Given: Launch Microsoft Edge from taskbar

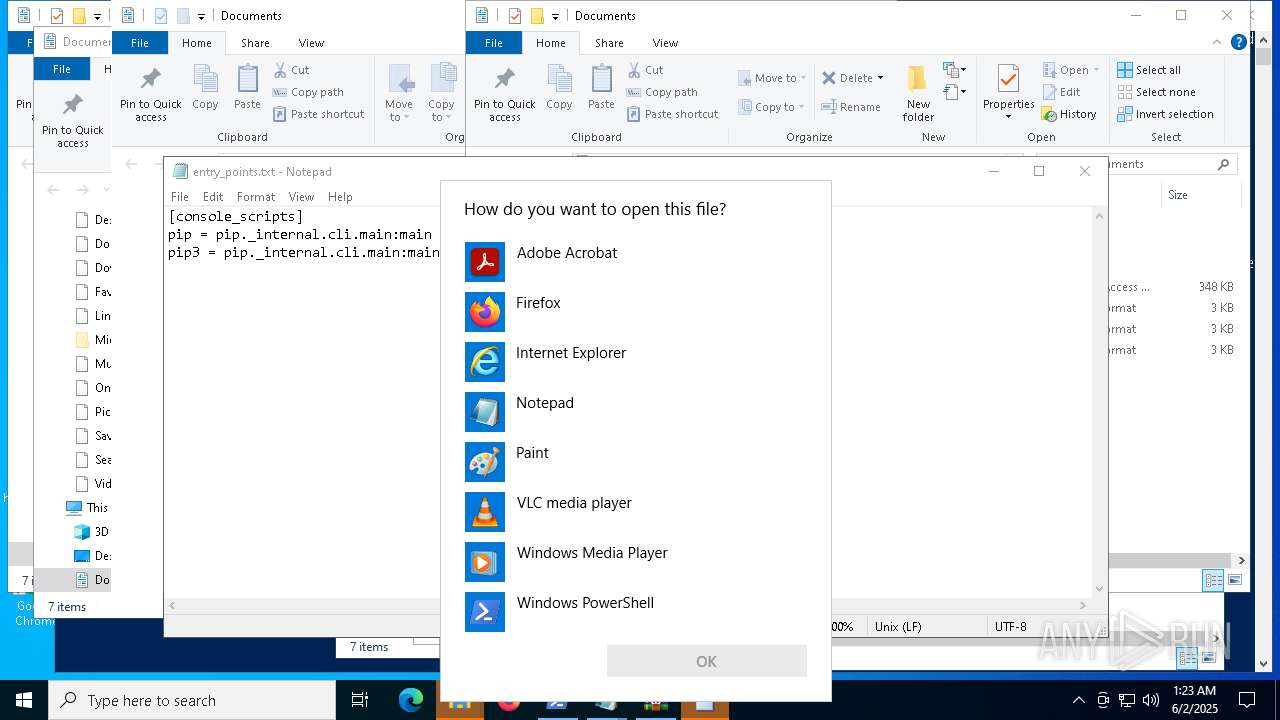Looking at the screenshot, I should coord(411,700).
